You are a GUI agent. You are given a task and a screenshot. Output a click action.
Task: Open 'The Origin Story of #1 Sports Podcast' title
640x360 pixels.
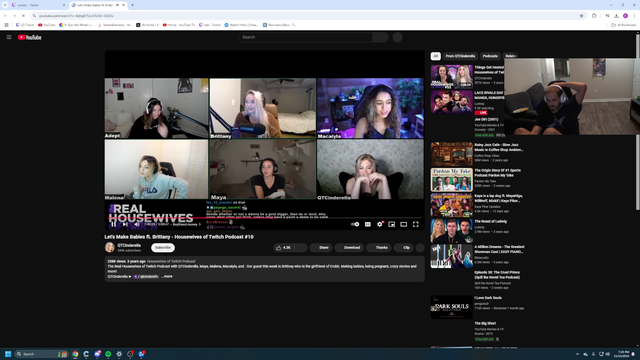(497, 173)
